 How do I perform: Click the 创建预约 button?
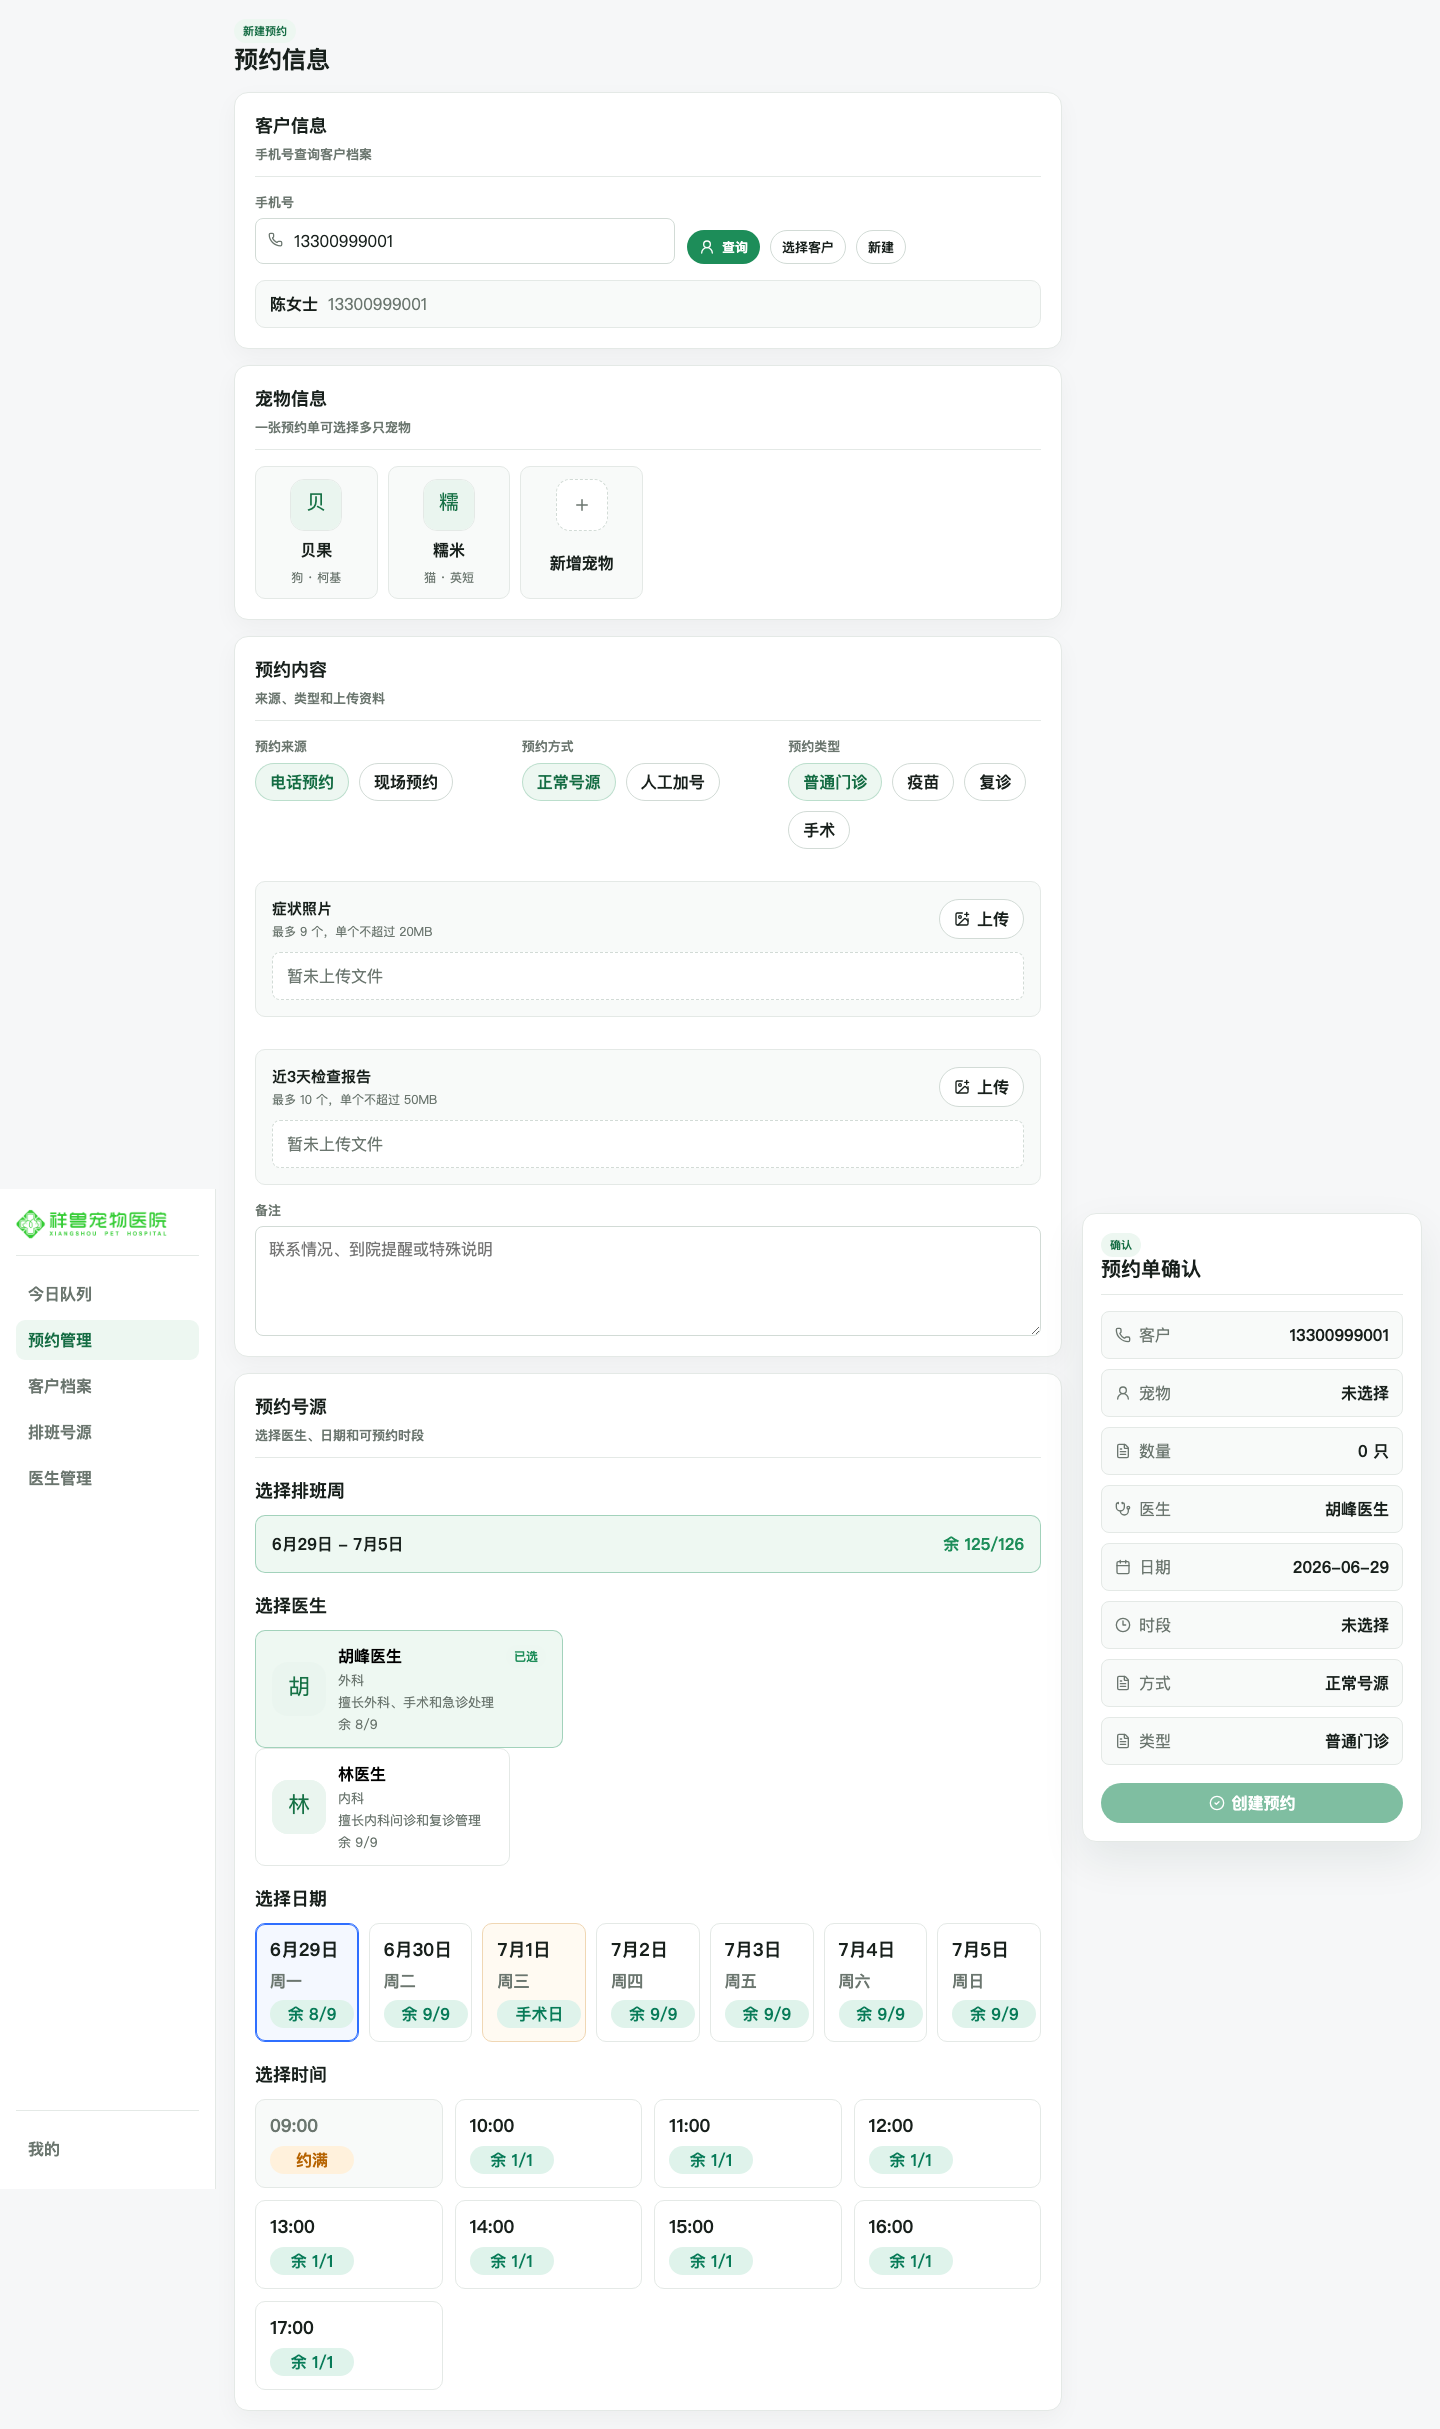(x=1252, y=1803)
